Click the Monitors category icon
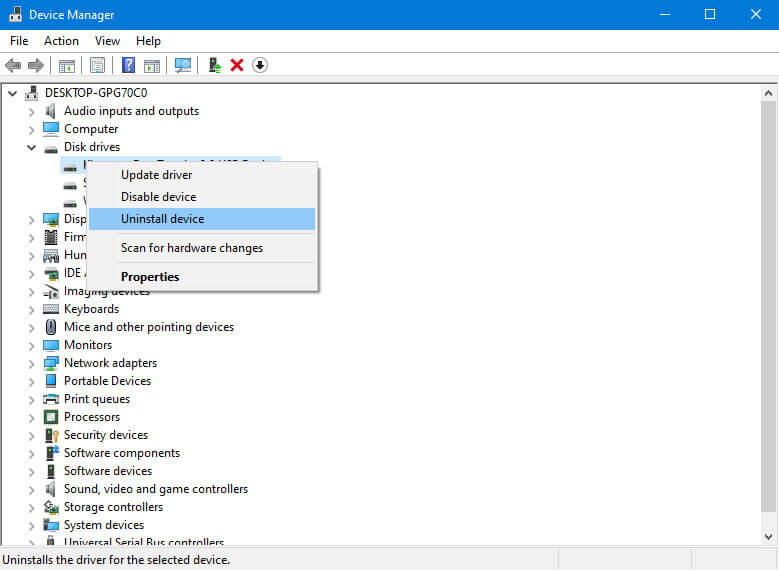 coord(51,345)
